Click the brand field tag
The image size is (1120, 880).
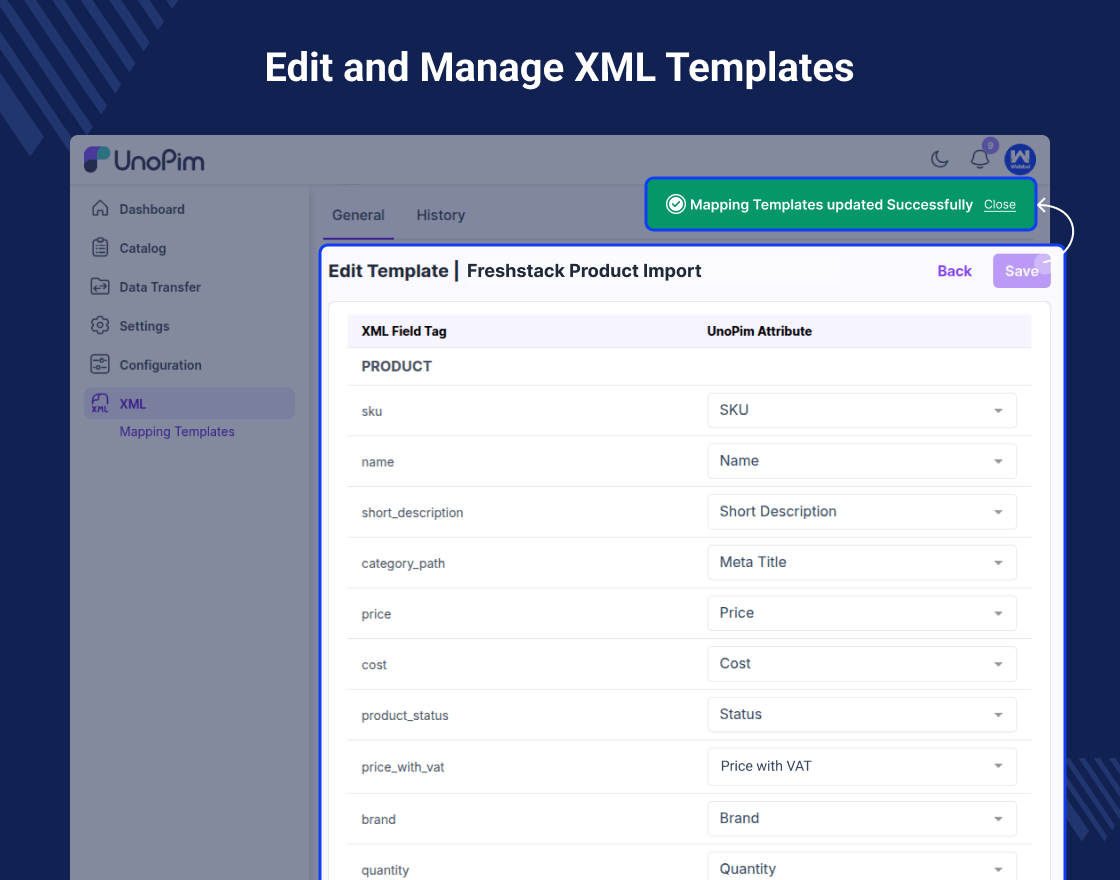click(379, 819)
